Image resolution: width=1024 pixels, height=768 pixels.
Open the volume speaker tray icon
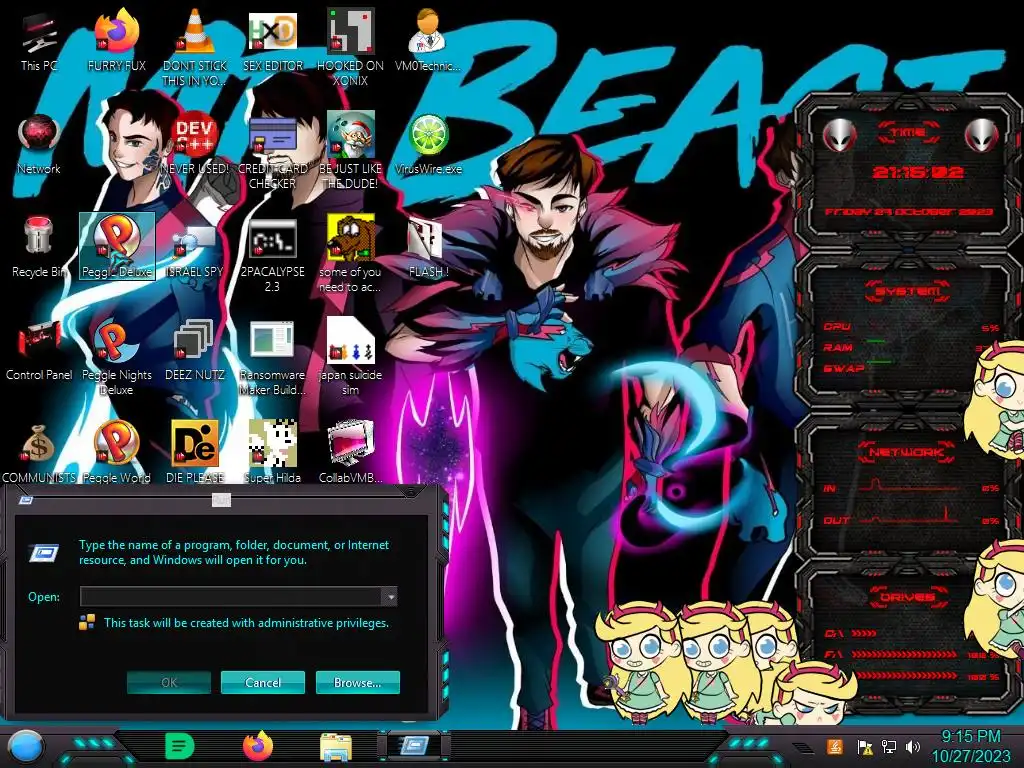click(912, 746)
